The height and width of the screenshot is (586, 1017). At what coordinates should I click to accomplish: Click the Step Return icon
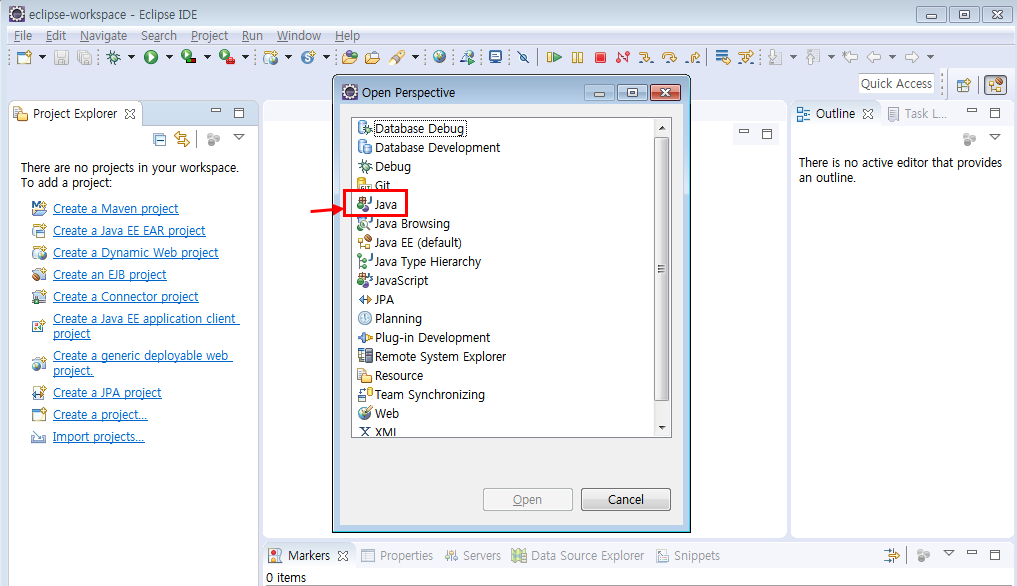(x=693, y=57)
